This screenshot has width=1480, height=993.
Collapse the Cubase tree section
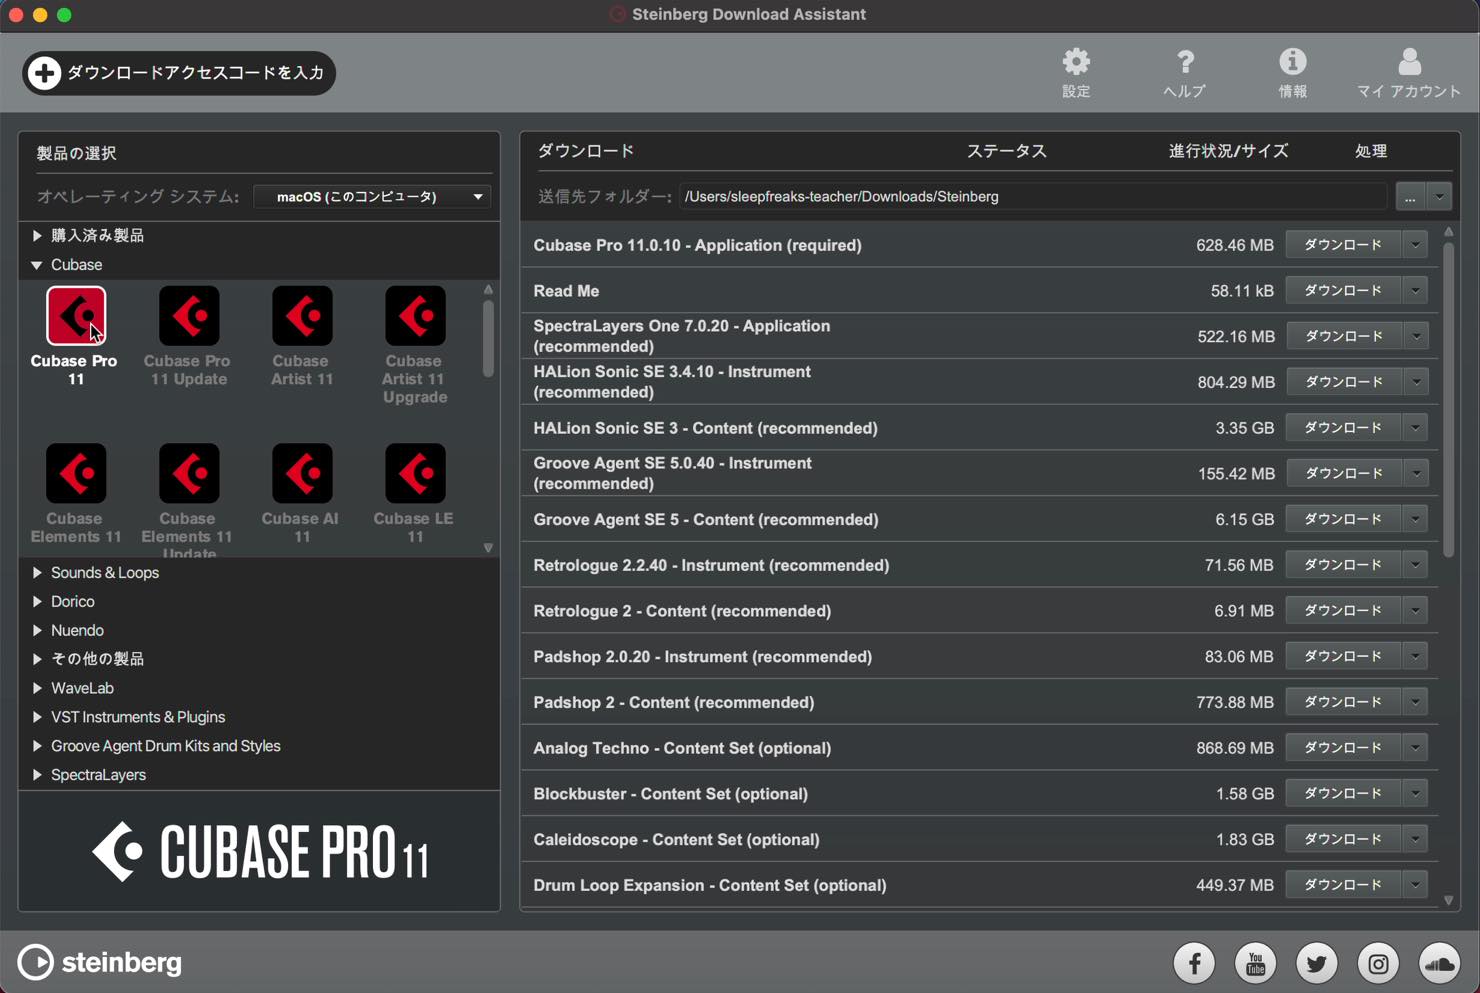coord(37,265)
